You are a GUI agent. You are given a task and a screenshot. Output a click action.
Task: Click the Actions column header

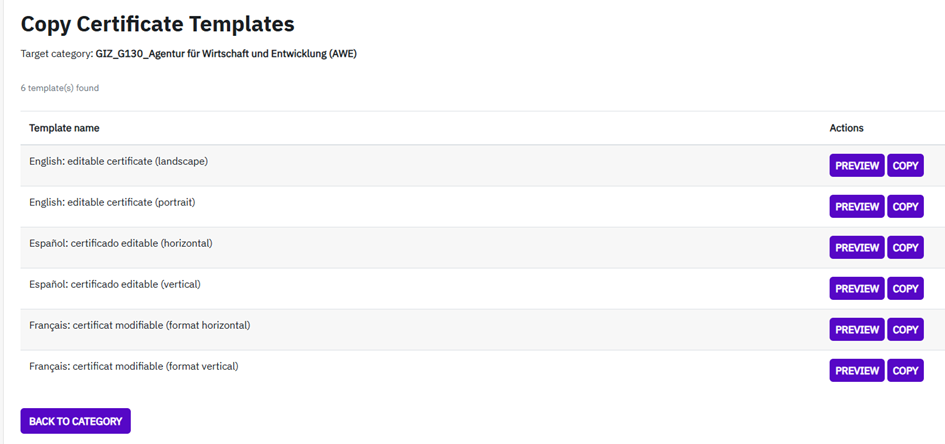pyautogui.click(x=846, y=128)
